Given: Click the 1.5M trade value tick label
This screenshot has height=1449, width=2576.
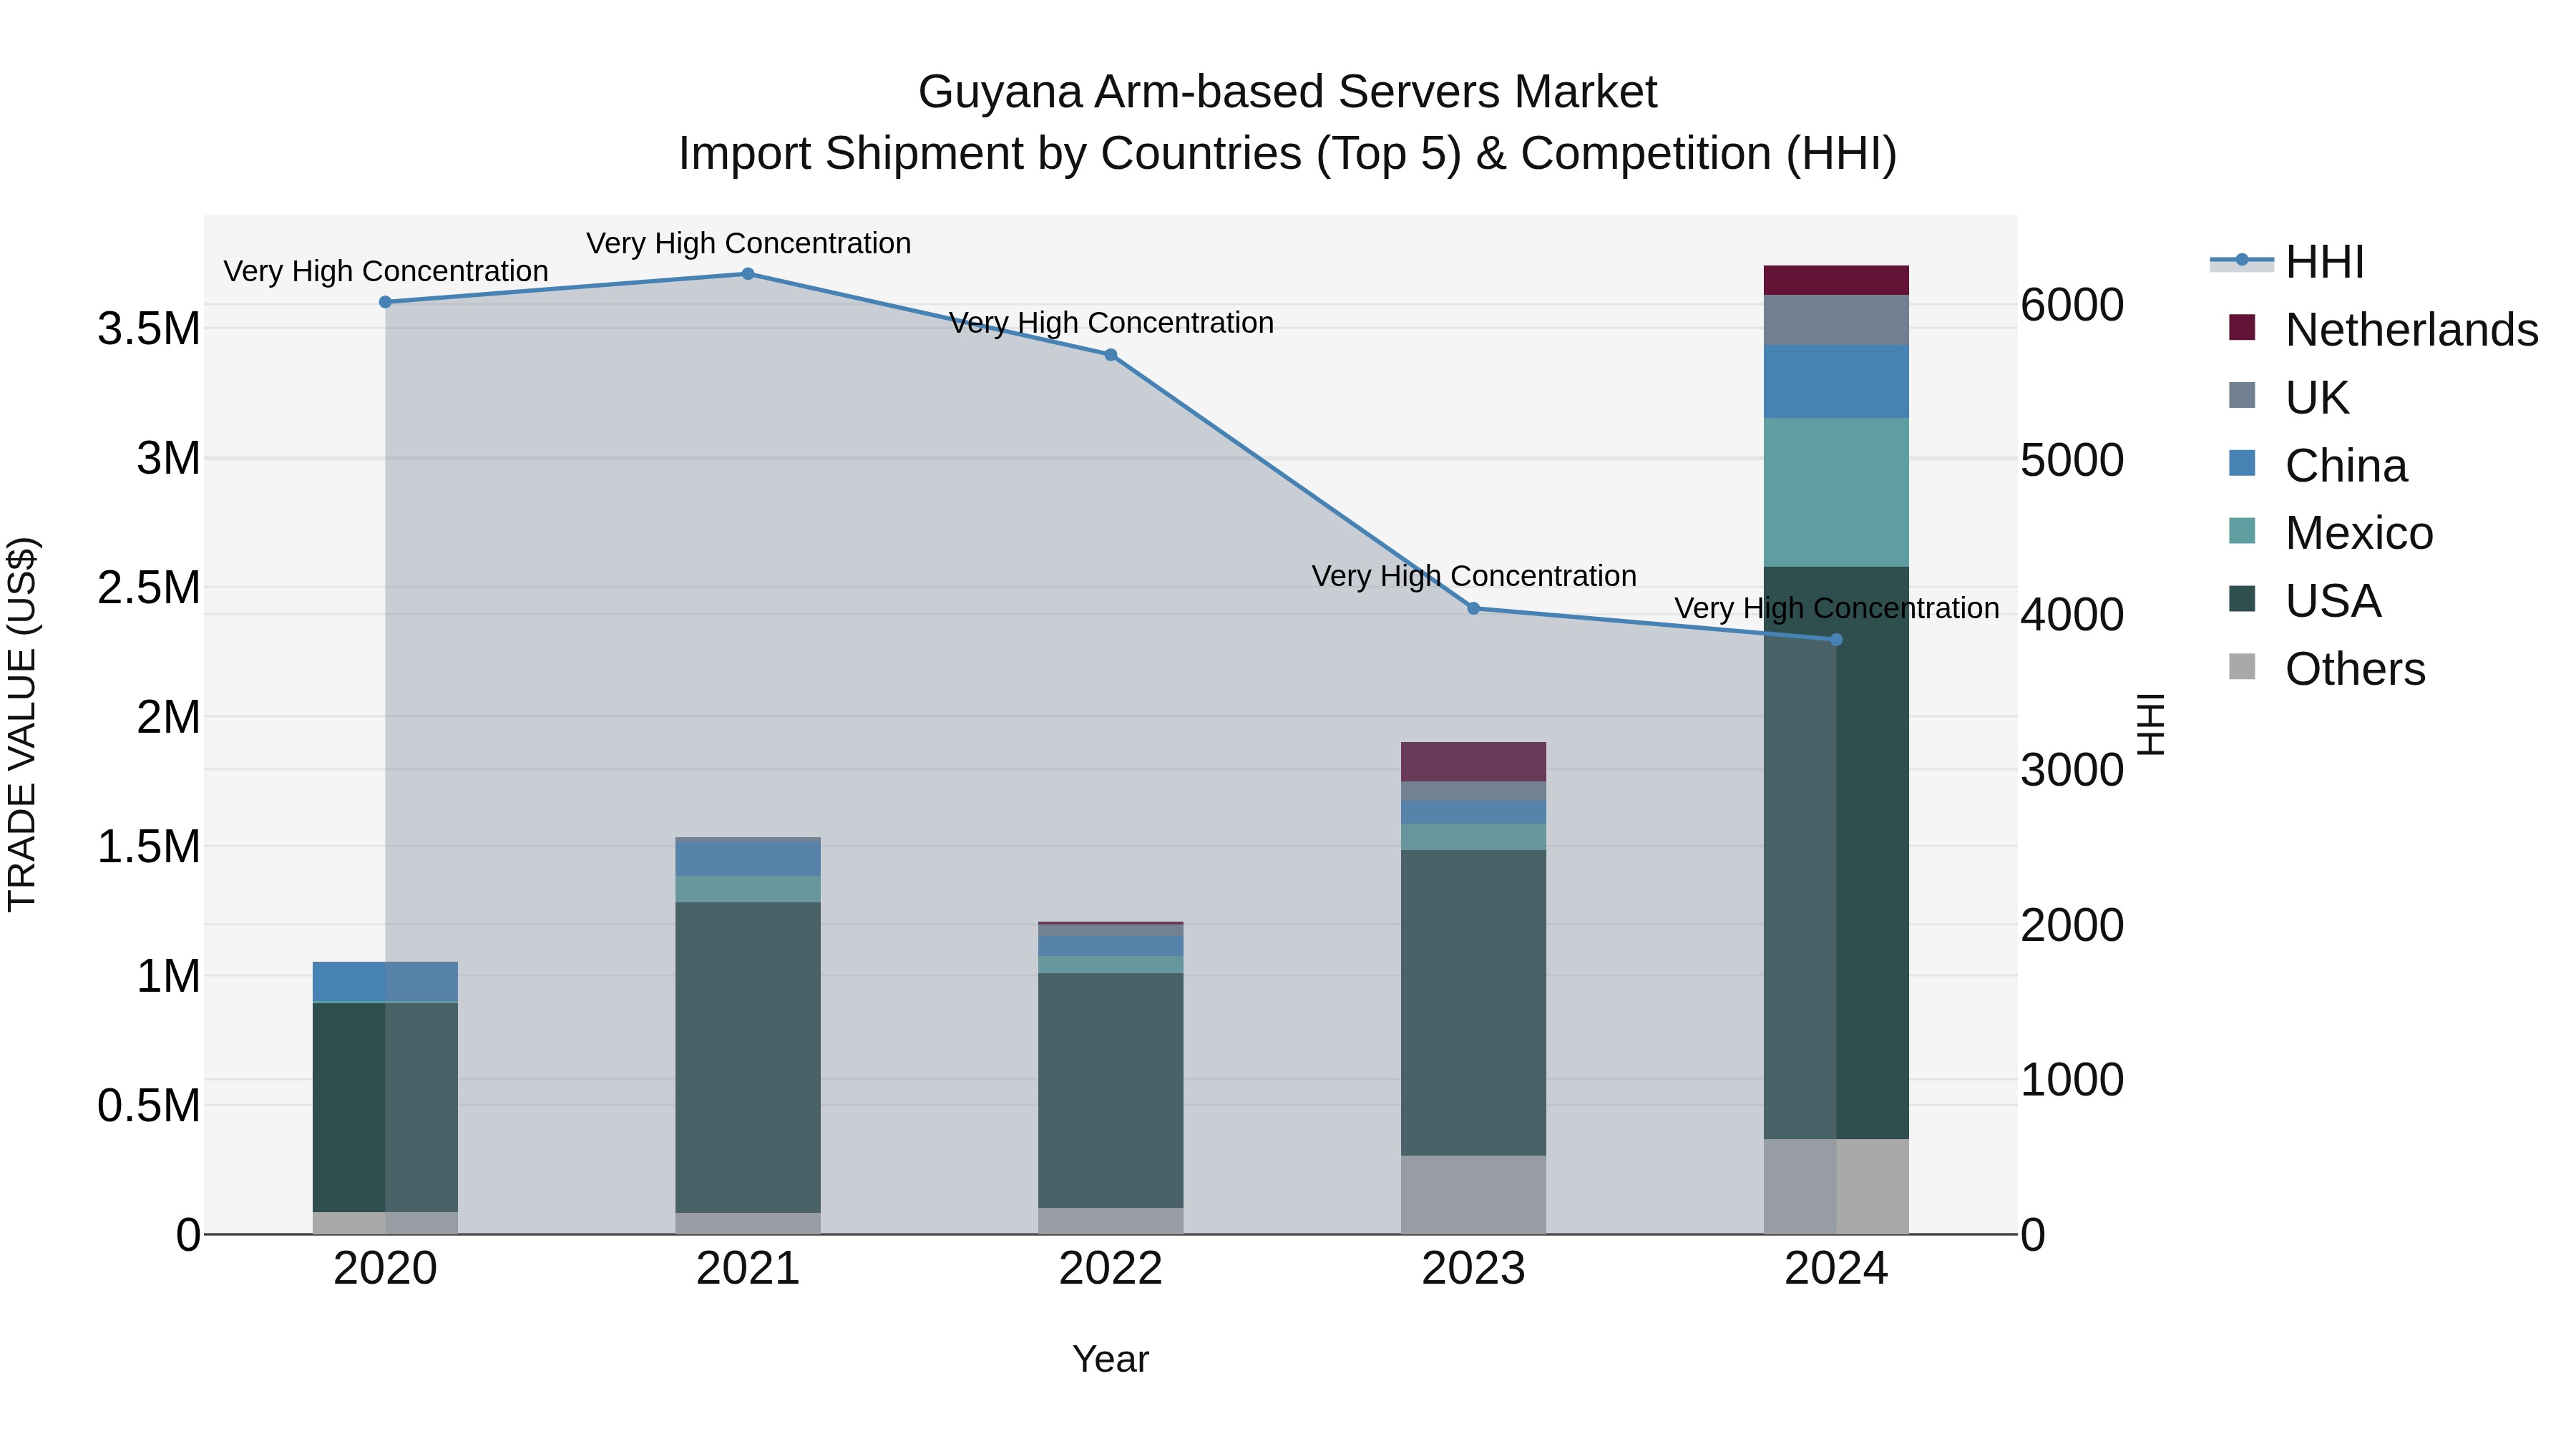Looking at the screenshot, I should [x=149, y=846].
